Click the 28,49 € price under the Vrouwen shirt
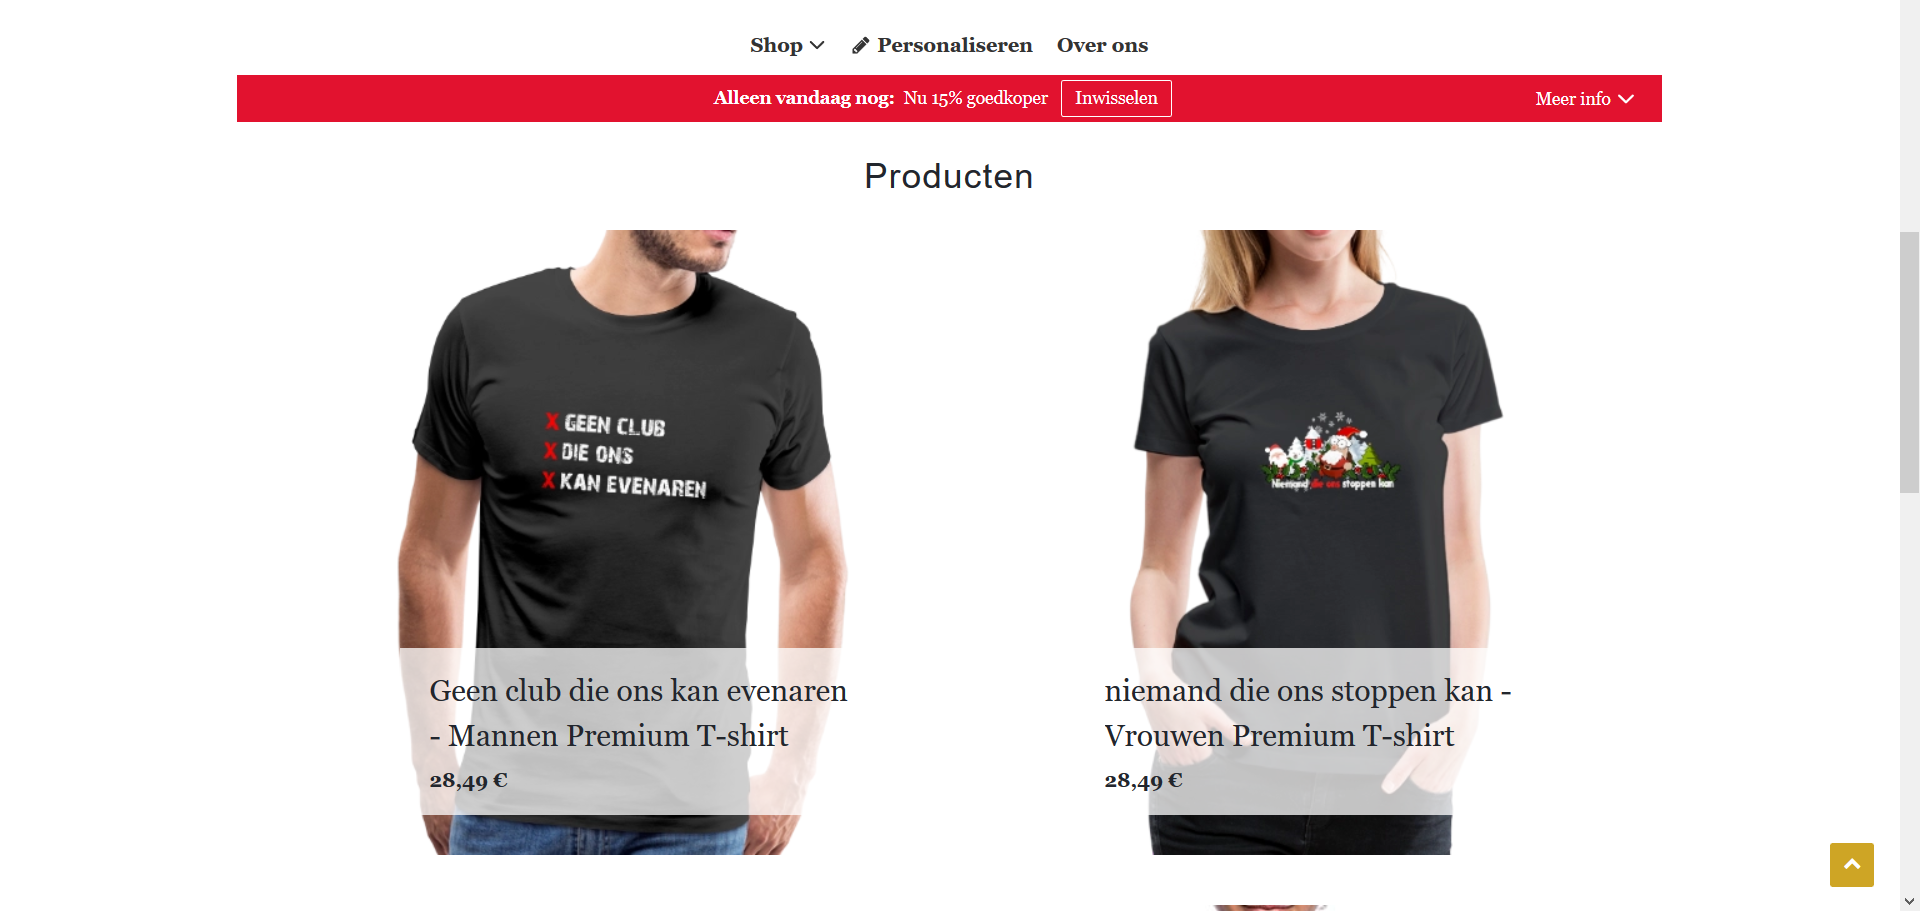This screenshot has width=1920, height=911. pos(1143,780)
